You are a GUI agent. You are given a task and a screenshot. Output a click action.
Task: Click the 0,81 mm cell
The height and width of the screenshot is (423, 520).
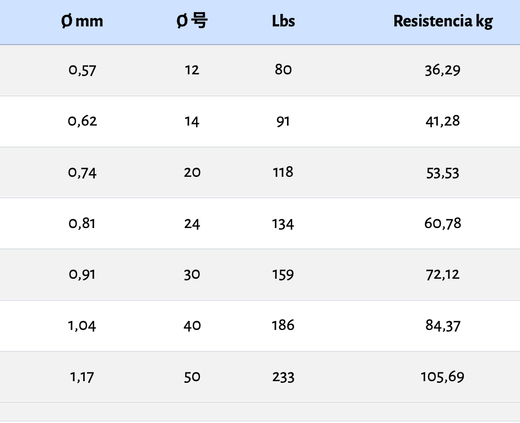tap(82, 223)
